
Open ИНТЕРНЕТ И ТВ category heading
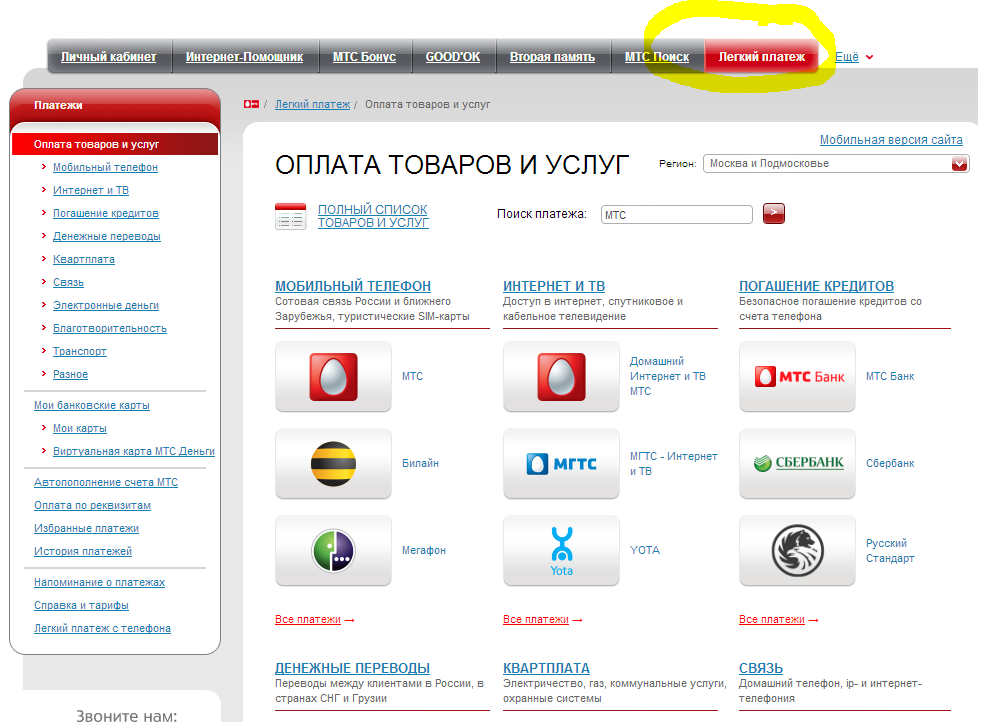(554, 286)
